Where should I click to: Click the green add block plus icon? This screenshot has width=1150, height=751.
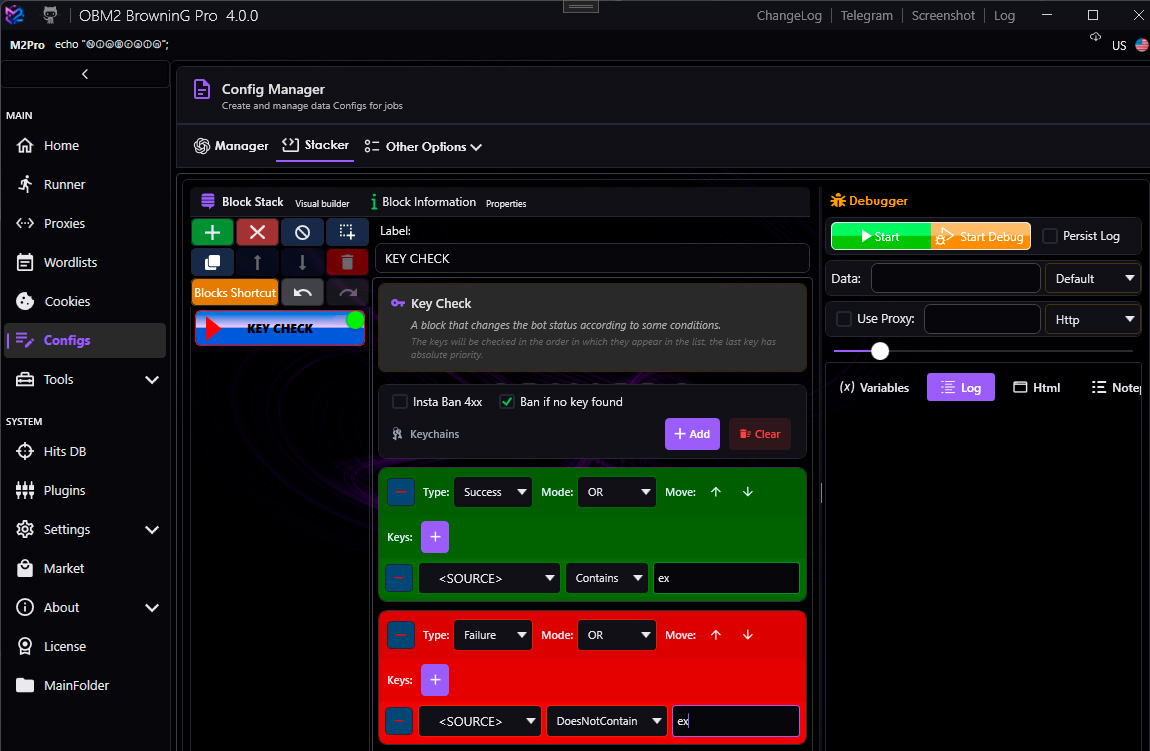(x=213, y=232)
